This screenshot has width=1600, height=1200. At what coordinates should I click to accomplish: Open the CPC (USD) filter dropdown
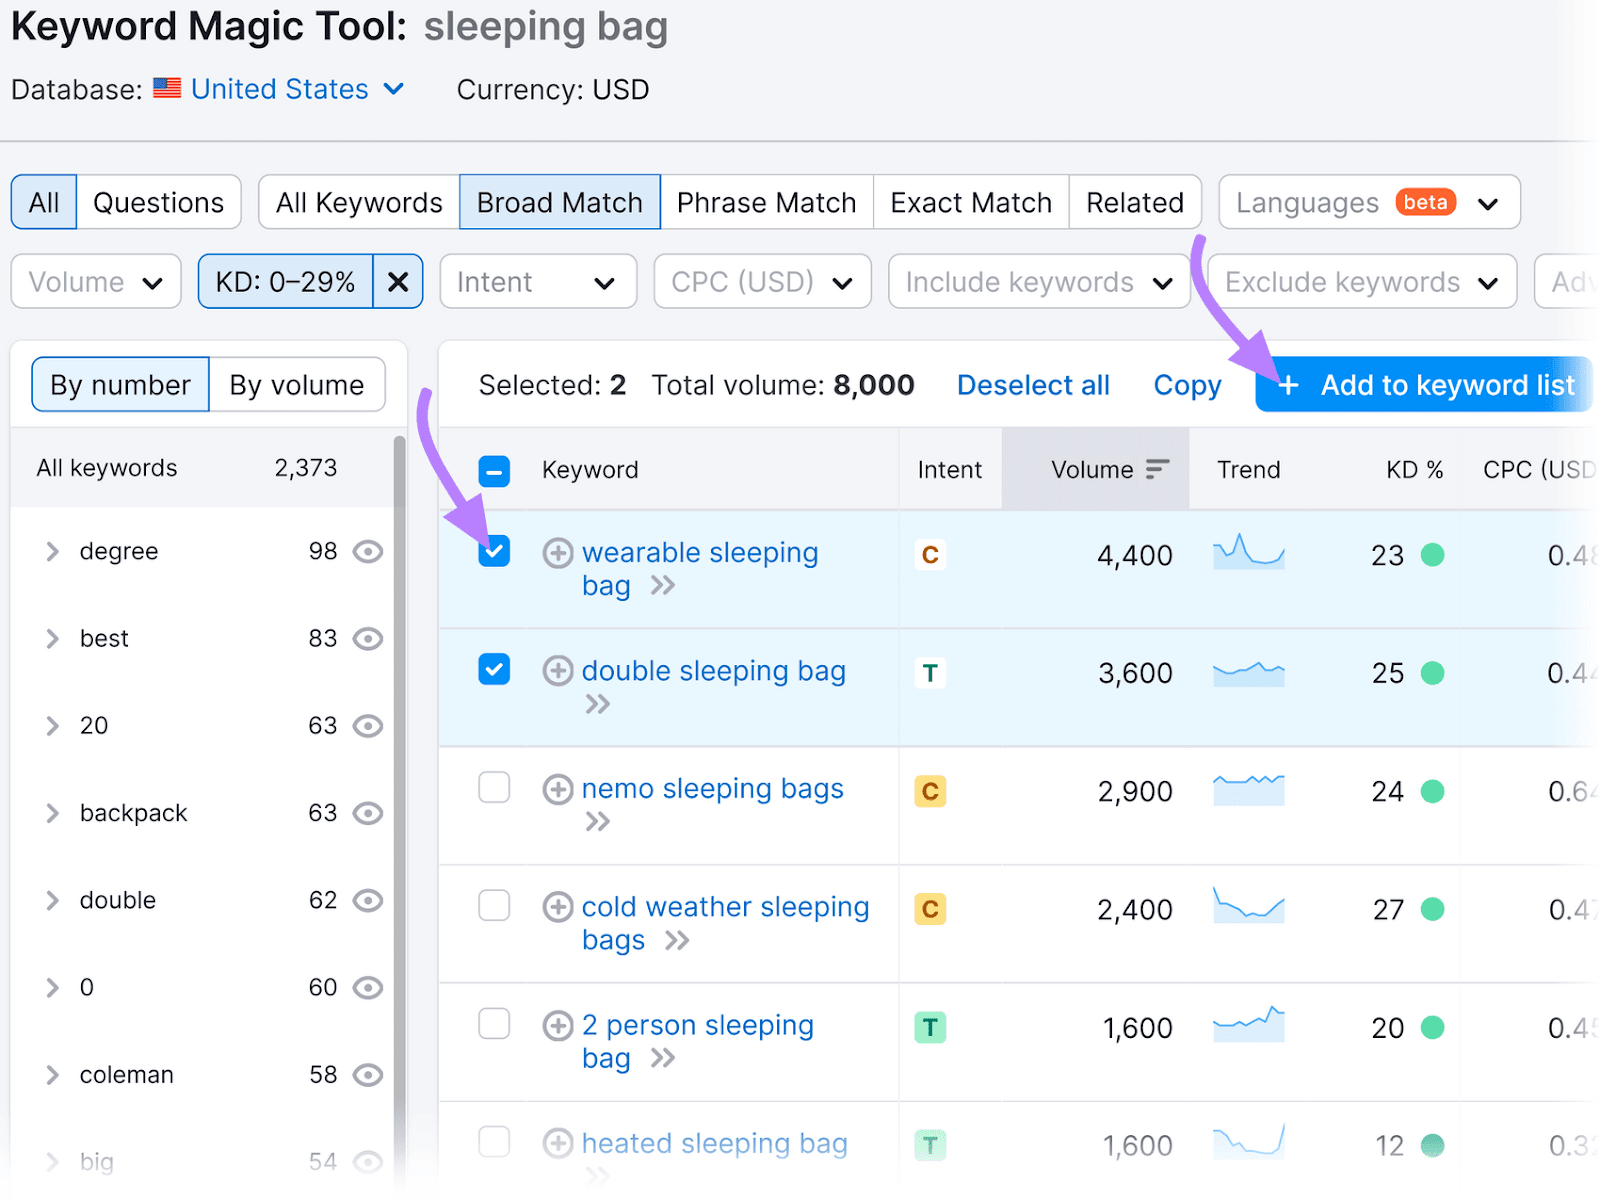(762, 281)
